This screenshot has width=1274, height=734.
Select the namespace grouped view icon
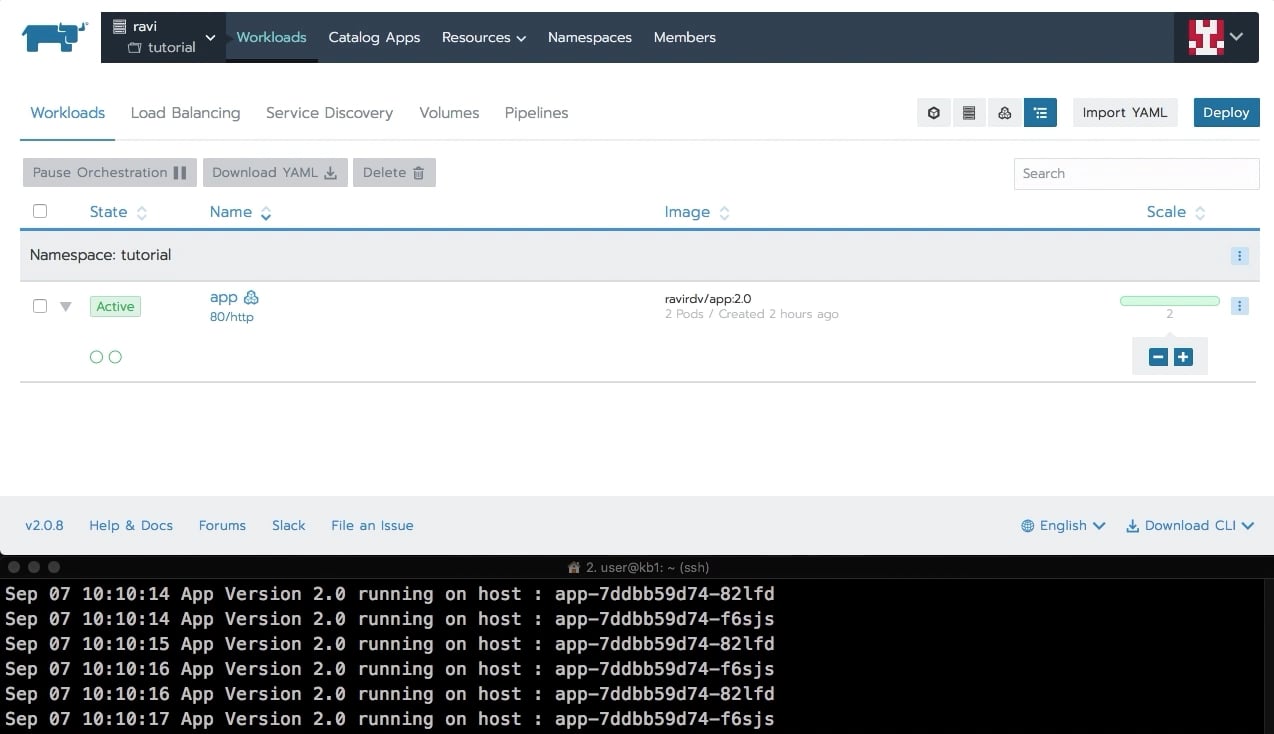pos(1040,113)
